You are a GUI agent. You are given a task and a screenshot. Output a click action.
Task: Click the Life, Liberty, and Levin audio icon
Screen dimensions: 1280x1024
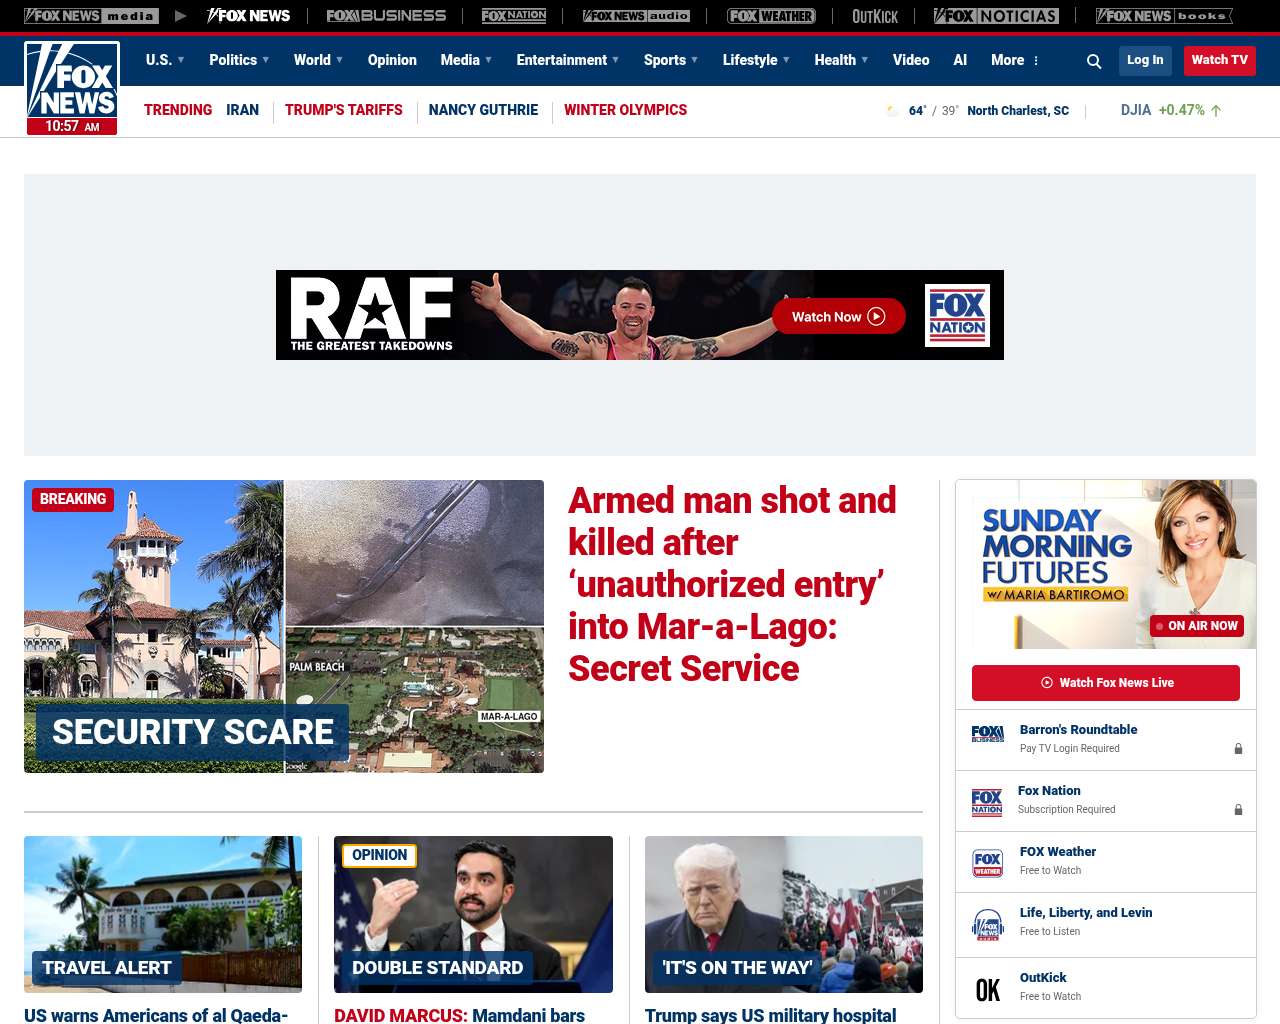tap(987, 924)
